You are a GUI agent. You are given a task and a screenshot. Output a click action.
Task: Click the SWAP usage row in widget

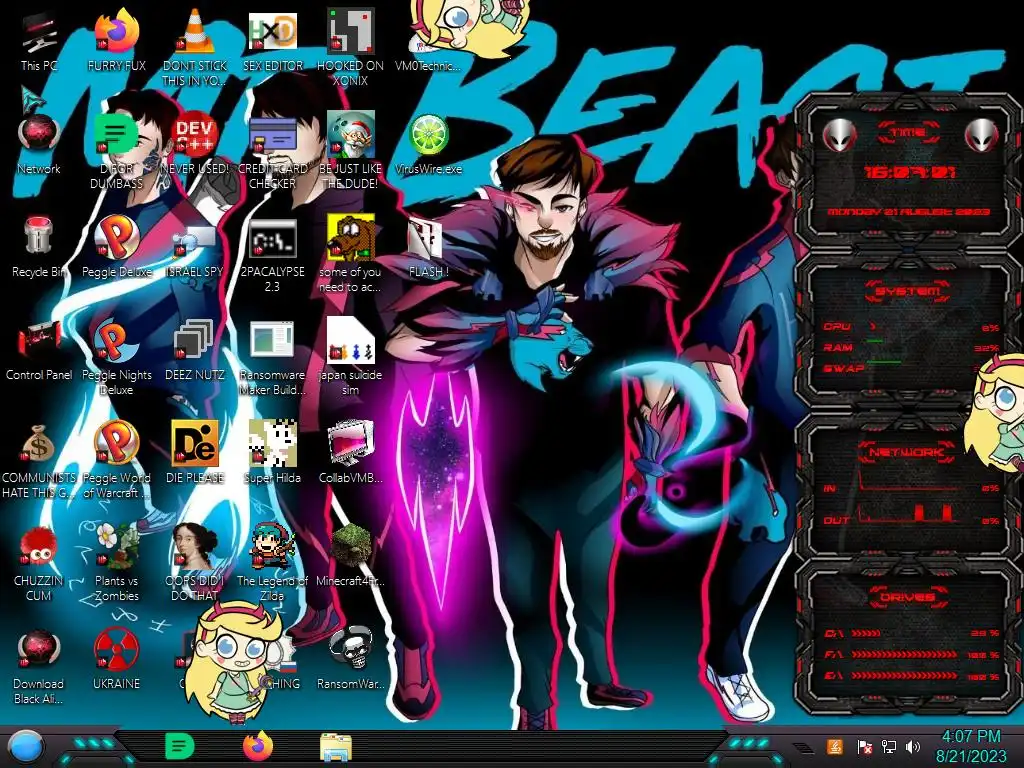pyautogui.click(x=912, y=368)
